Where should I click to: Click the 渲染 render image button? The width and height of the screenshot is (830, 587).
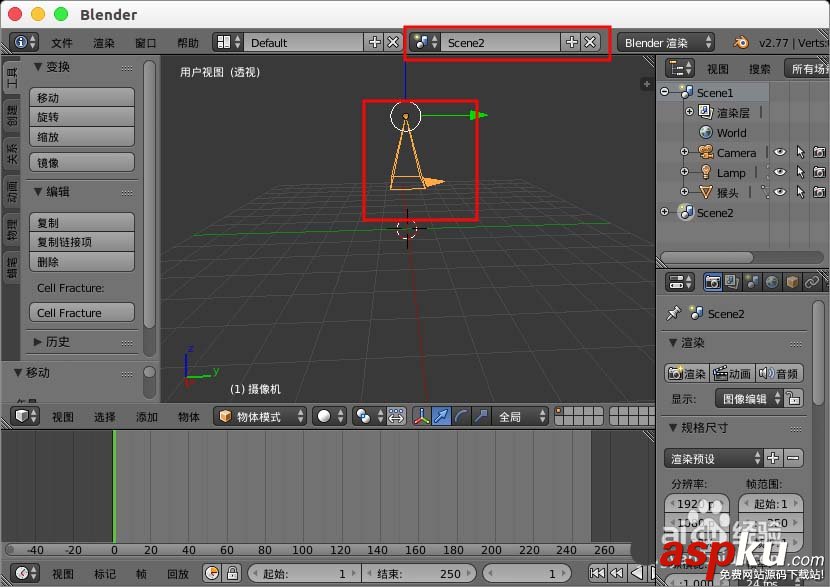point(687,373)
